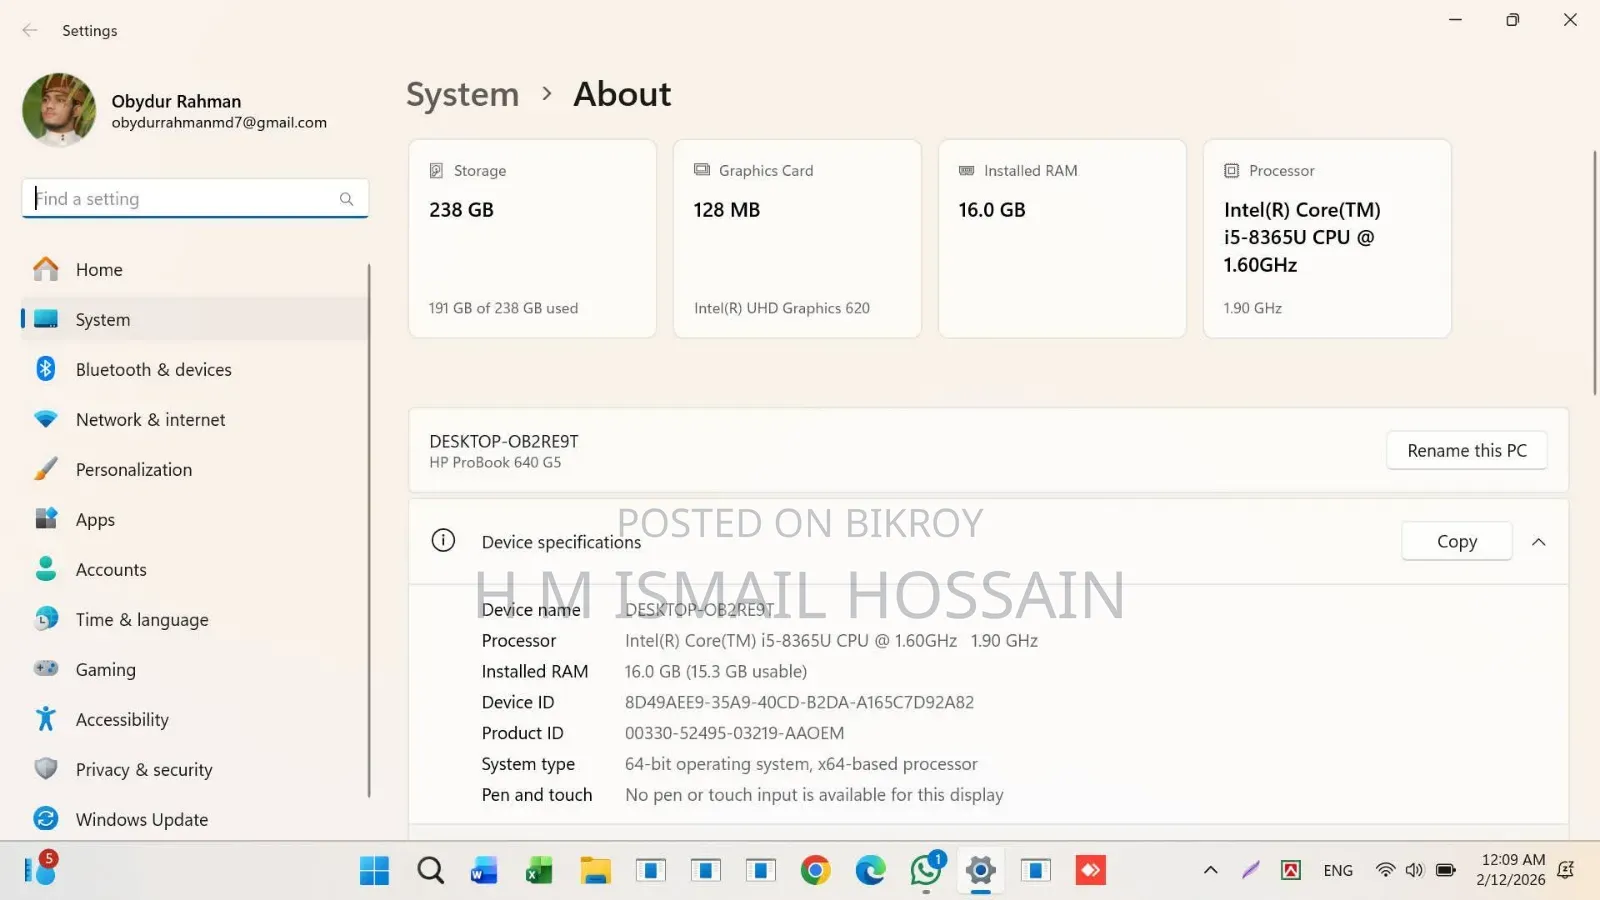Click the purple pen icon in the tray
1600x900 pixels.
1250,870
